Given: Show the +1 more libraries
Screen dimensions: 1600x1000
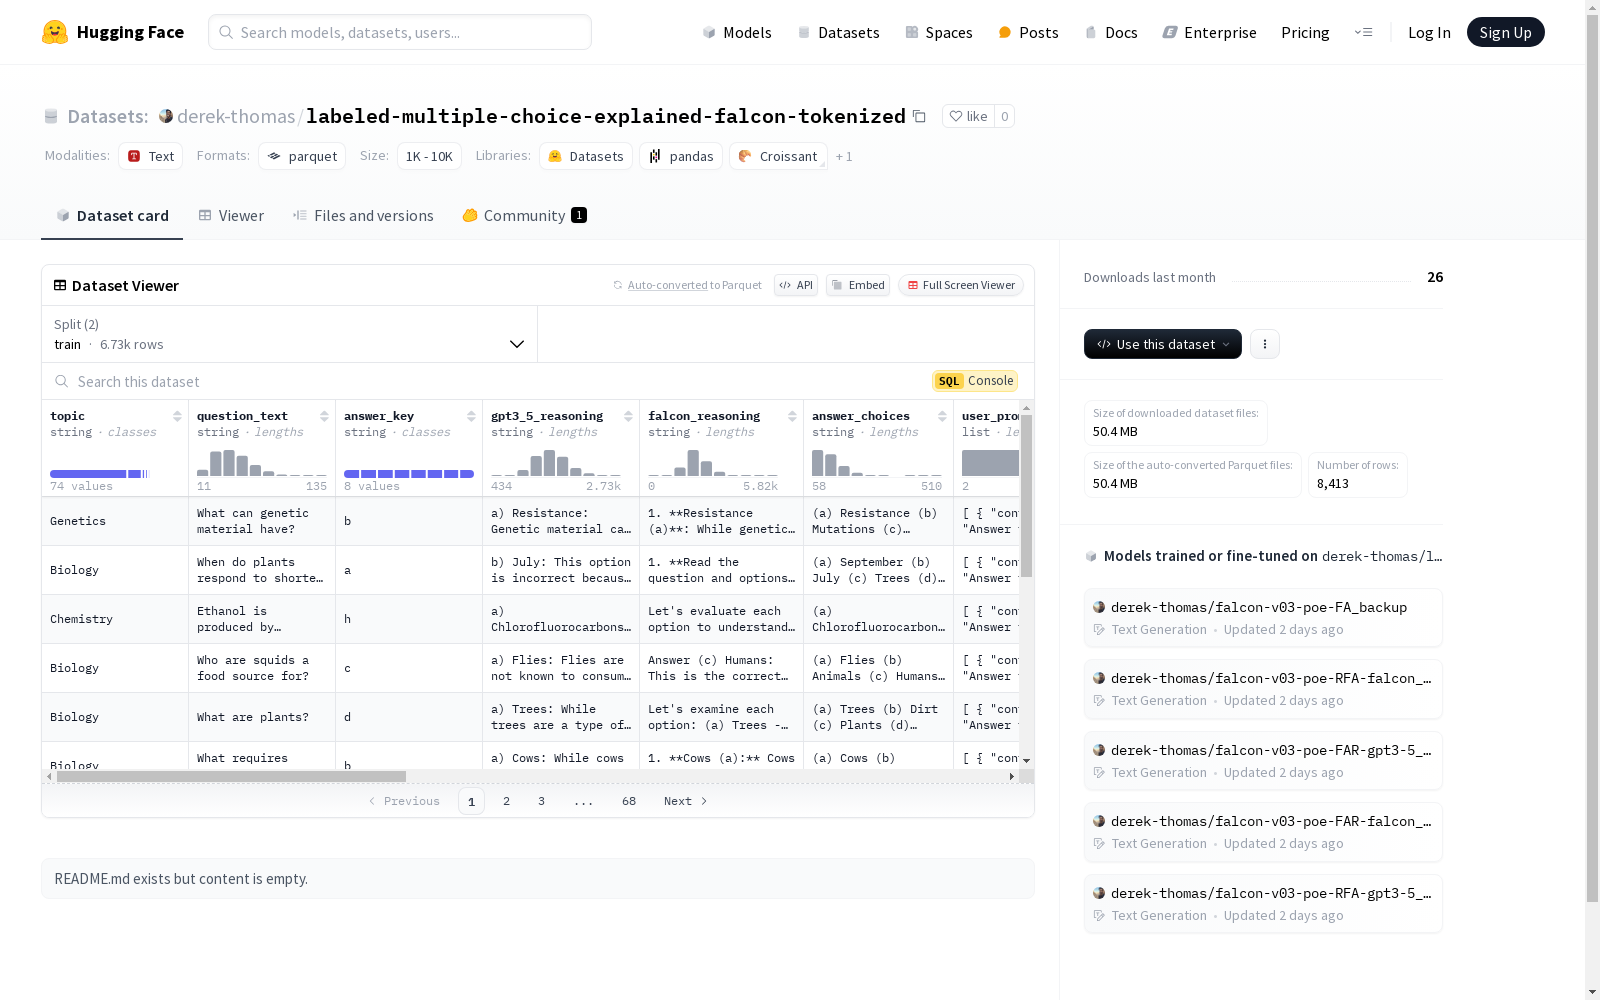Looking at the screenshot, I should (844, 156).
